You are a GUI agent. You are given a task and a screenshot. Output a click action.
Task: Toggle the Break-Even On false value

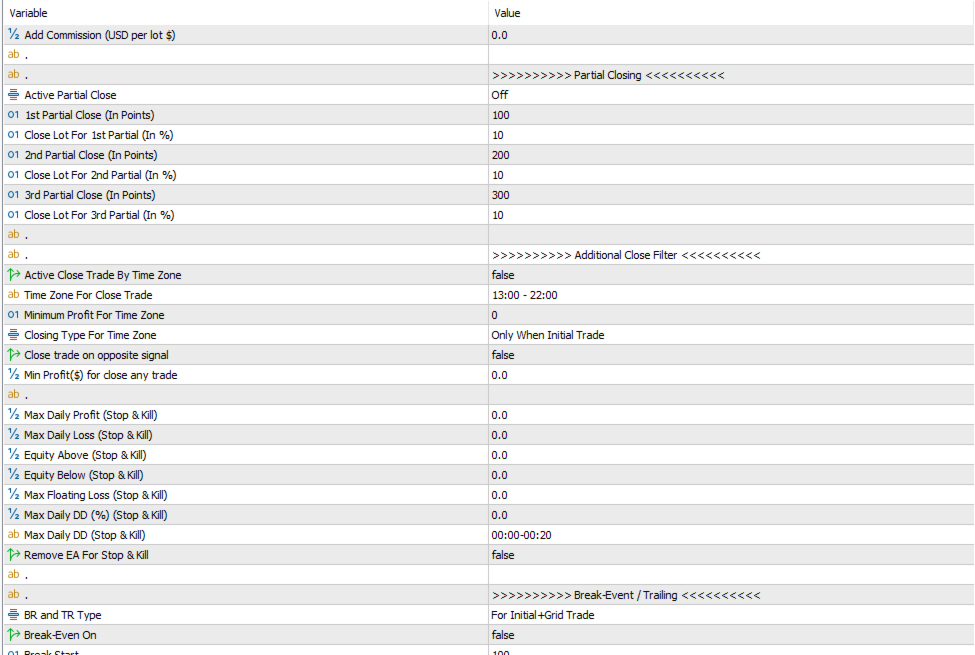coord(503,635)
